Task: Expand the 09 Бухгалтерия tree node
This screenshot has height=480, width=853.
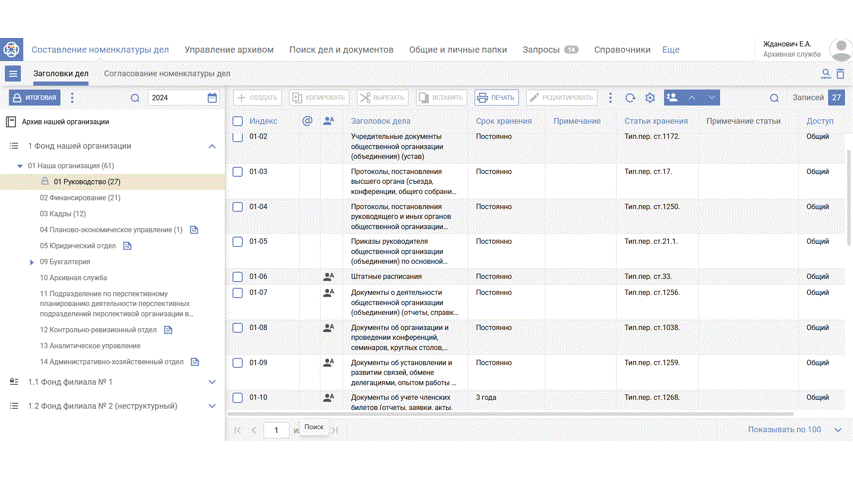Action: (x=32, y=262)
